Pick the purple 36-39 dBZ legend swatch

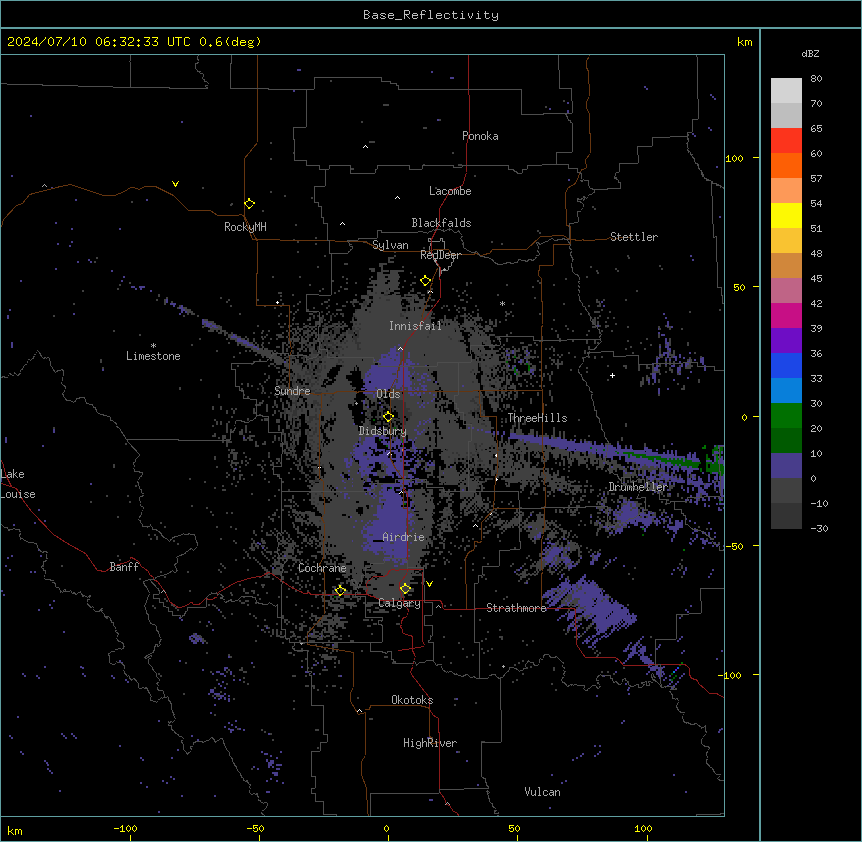click(x=786, y=341)
